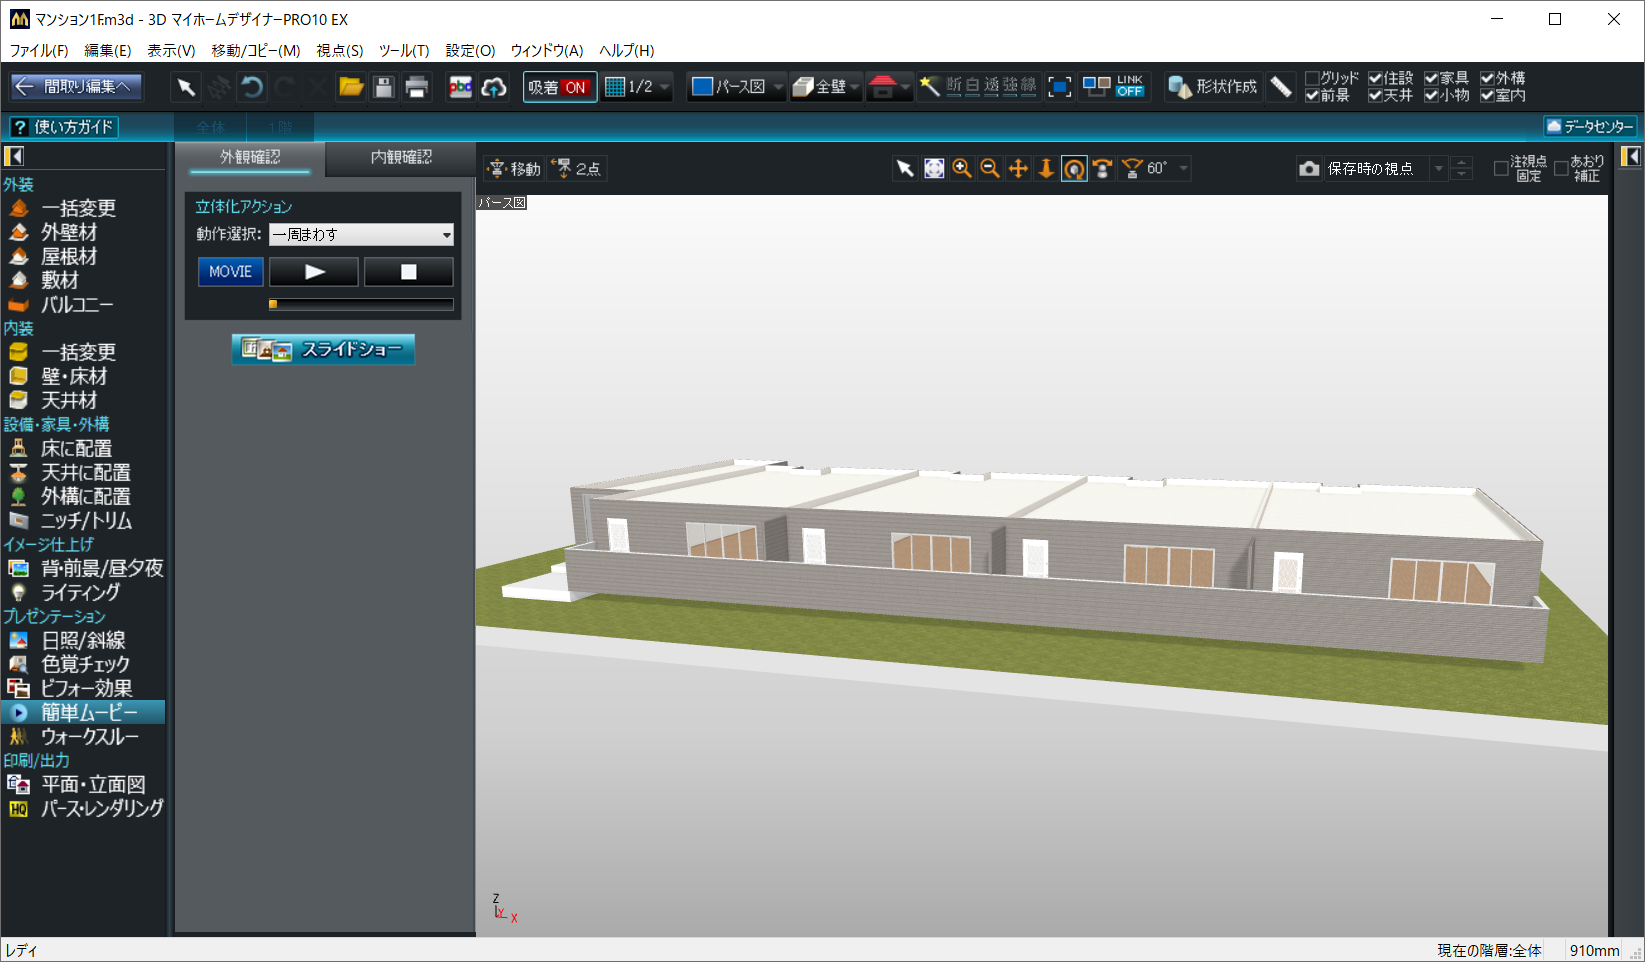The width and height of the screenshot is (1645, 962).
Task: Click the 間取り編集へ back button
Action: pyautogui.click(x=76, y=88)
